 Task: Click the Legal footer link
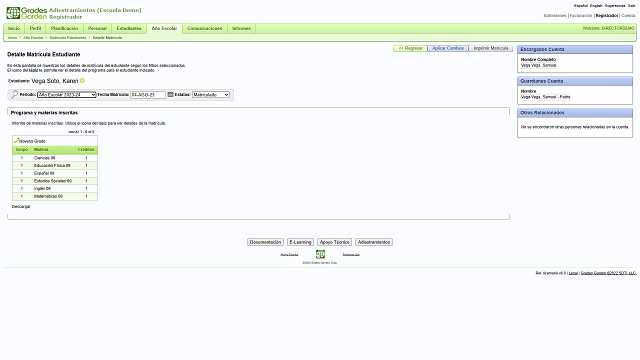pos(573,273)
